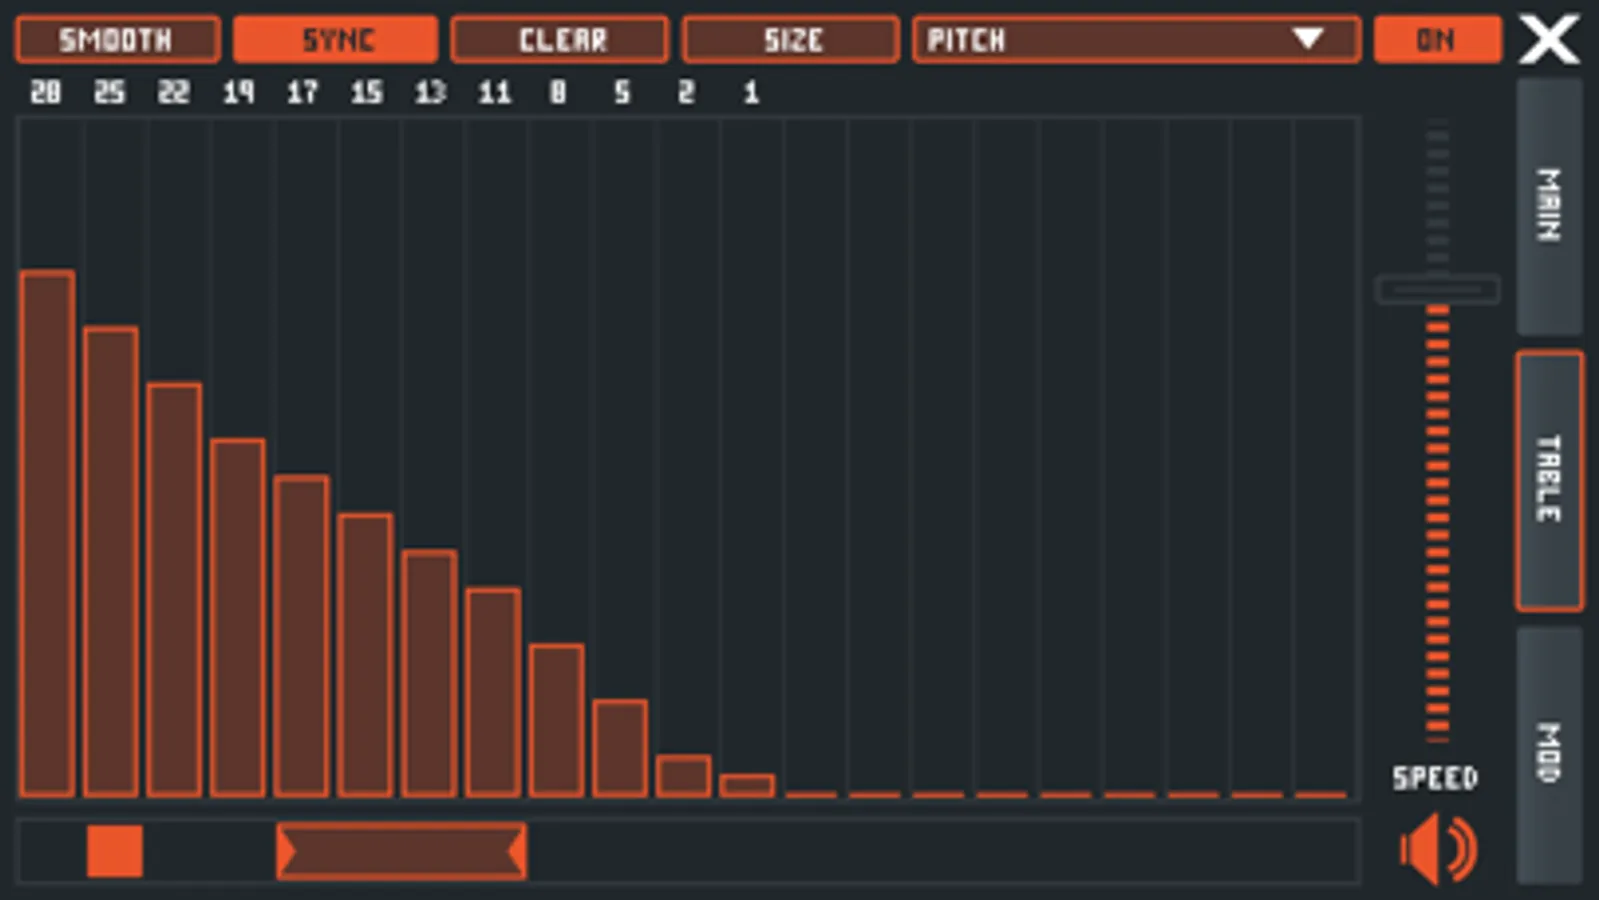Click the table bar valued 15

[366, 655]
